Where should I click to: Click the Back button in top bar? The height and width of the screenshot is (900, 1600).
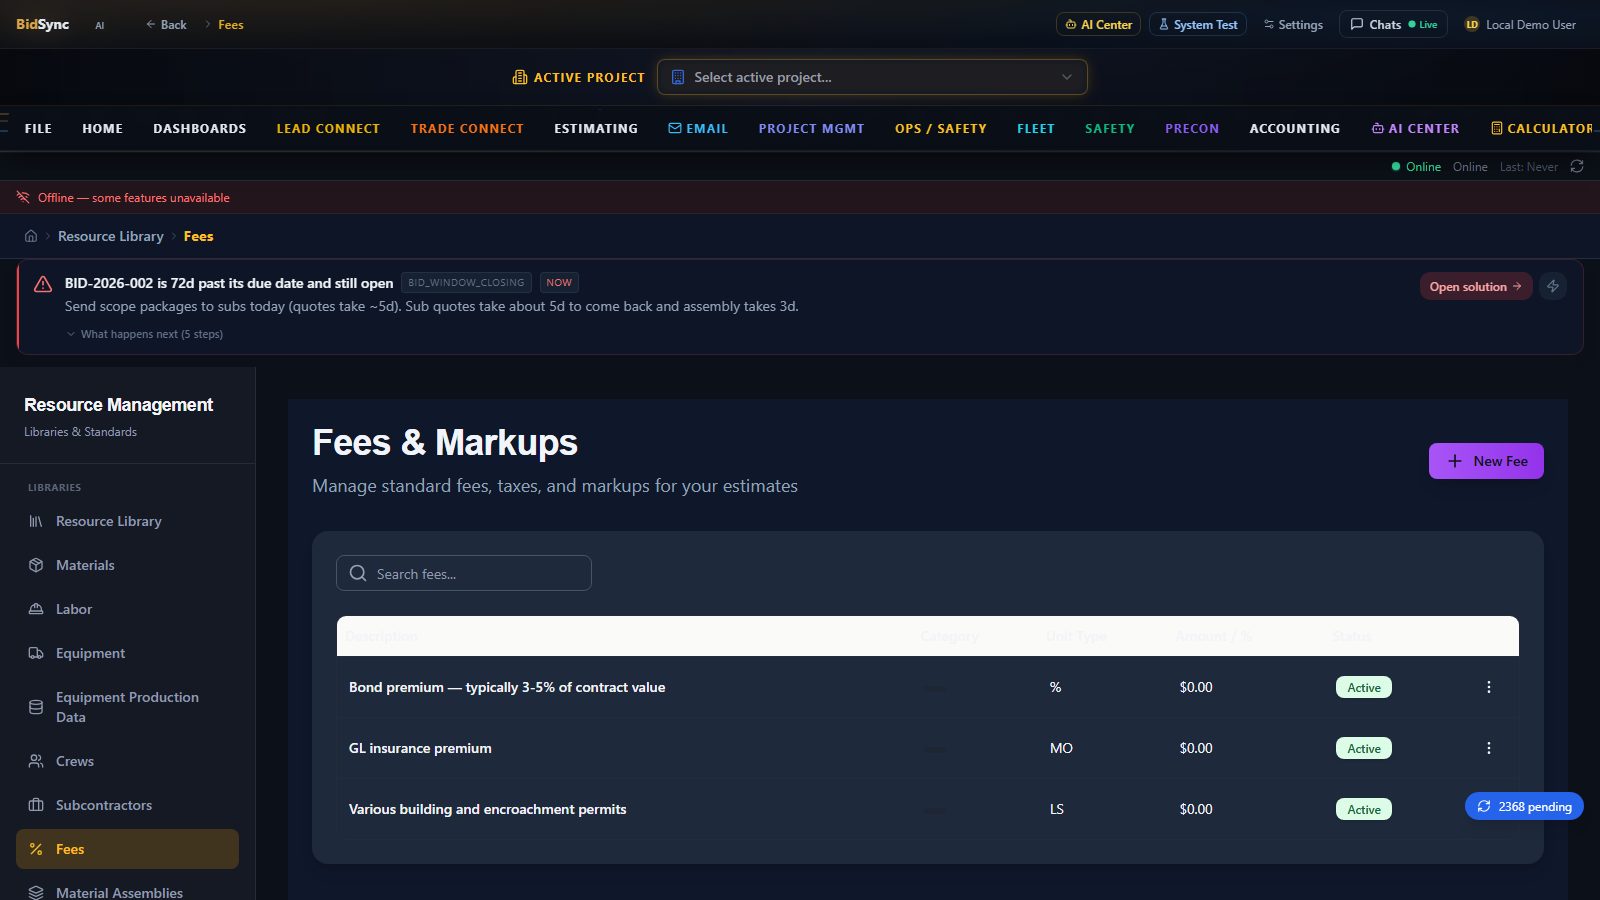[x=166, y=24]
